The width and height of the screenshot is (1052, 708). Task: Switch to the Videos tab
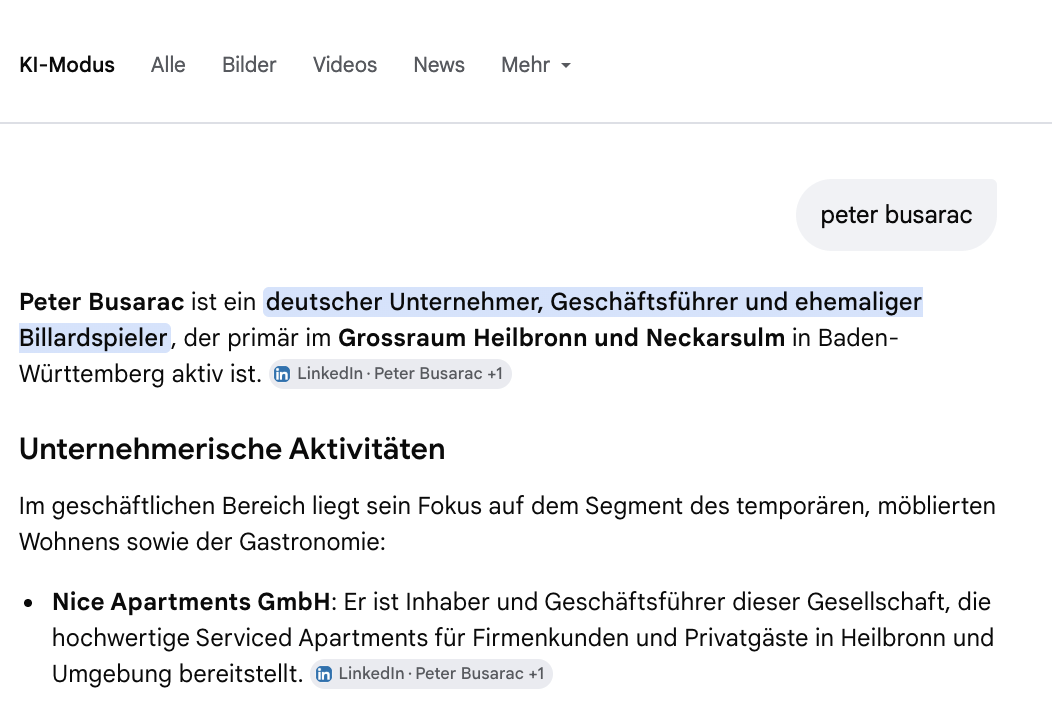345,65
